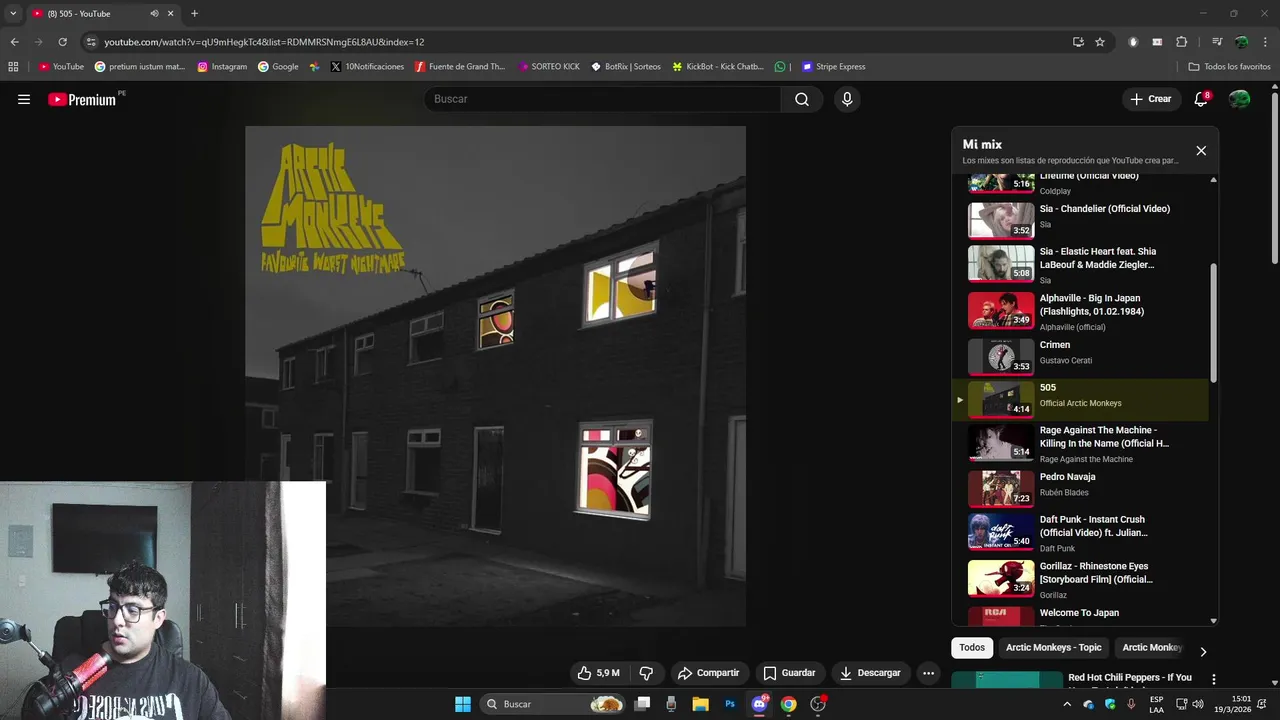The height and width of the screenshot is (720, 1280).
Task: Open the YouTube hamburger guide menu
Action: (x=24, y=99)
